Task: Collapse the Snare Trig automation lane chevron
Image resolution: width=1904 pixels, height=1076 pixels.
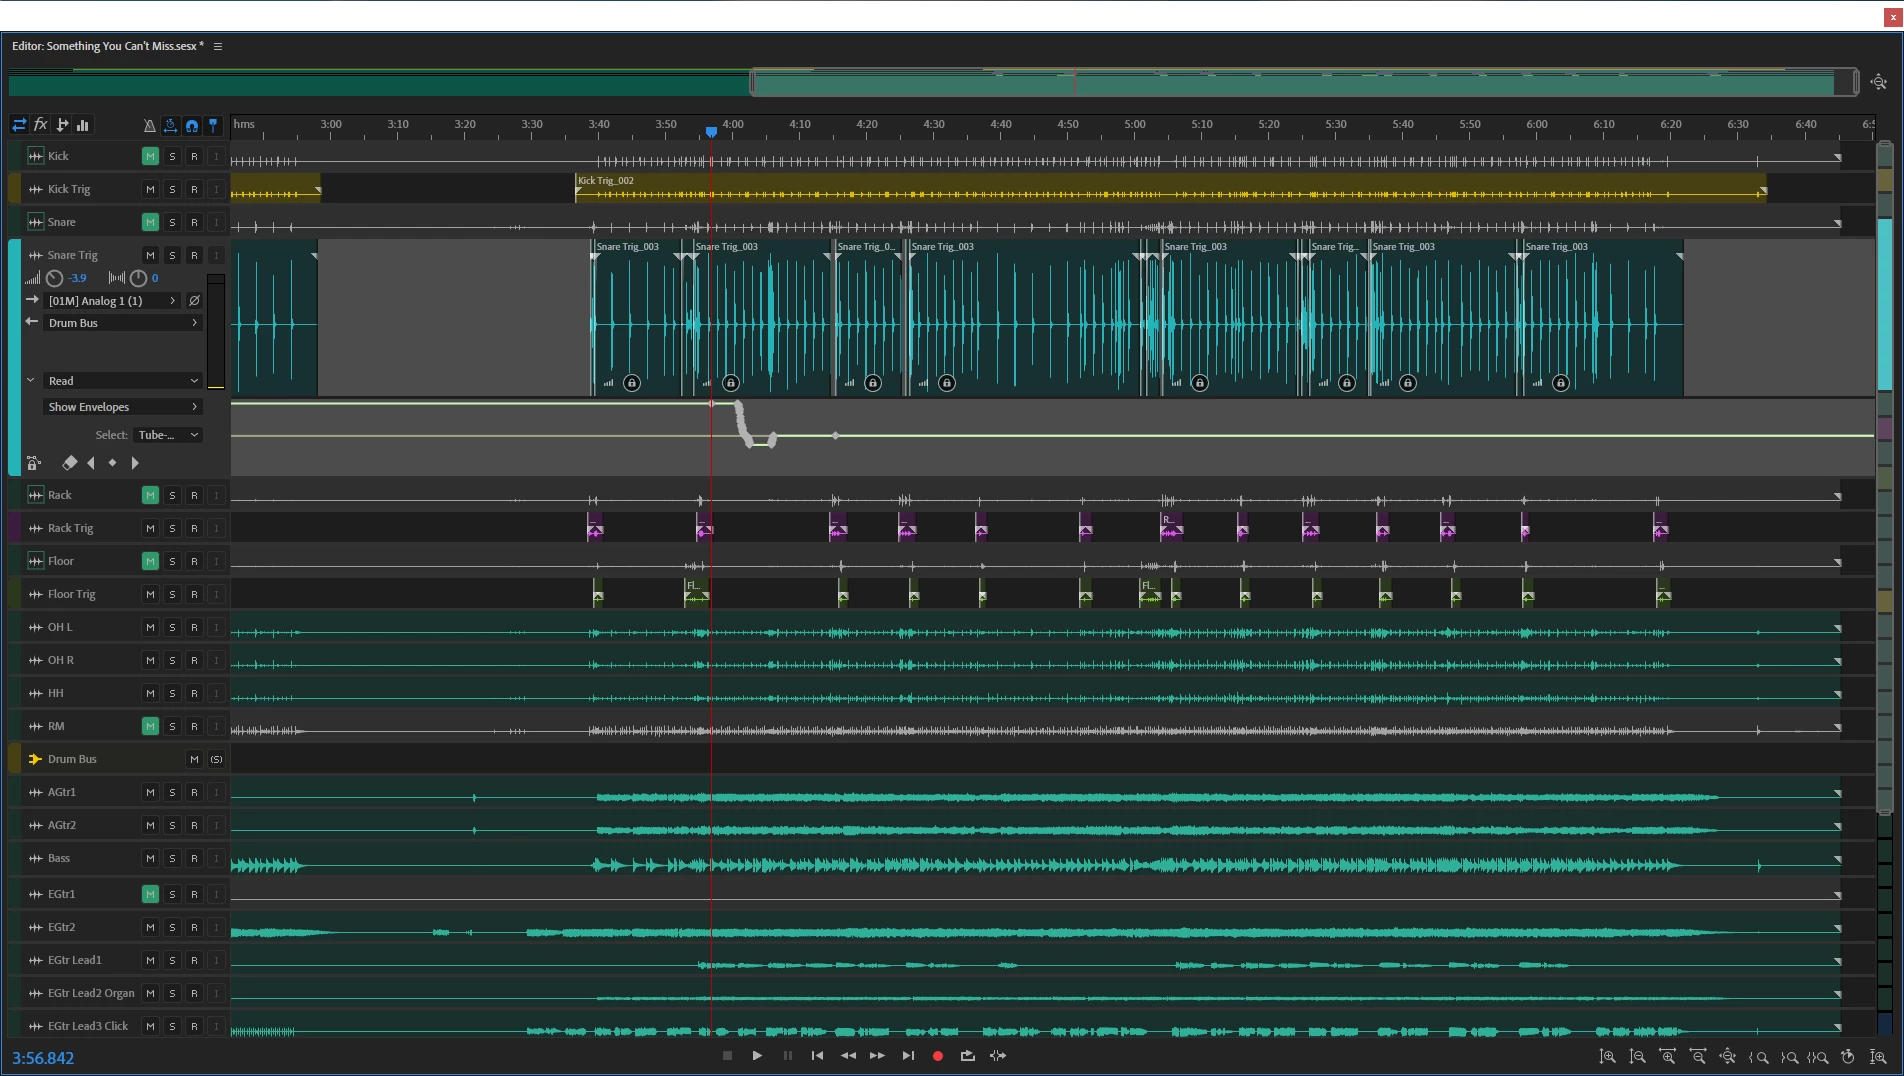Action: (x=30, y=381)
